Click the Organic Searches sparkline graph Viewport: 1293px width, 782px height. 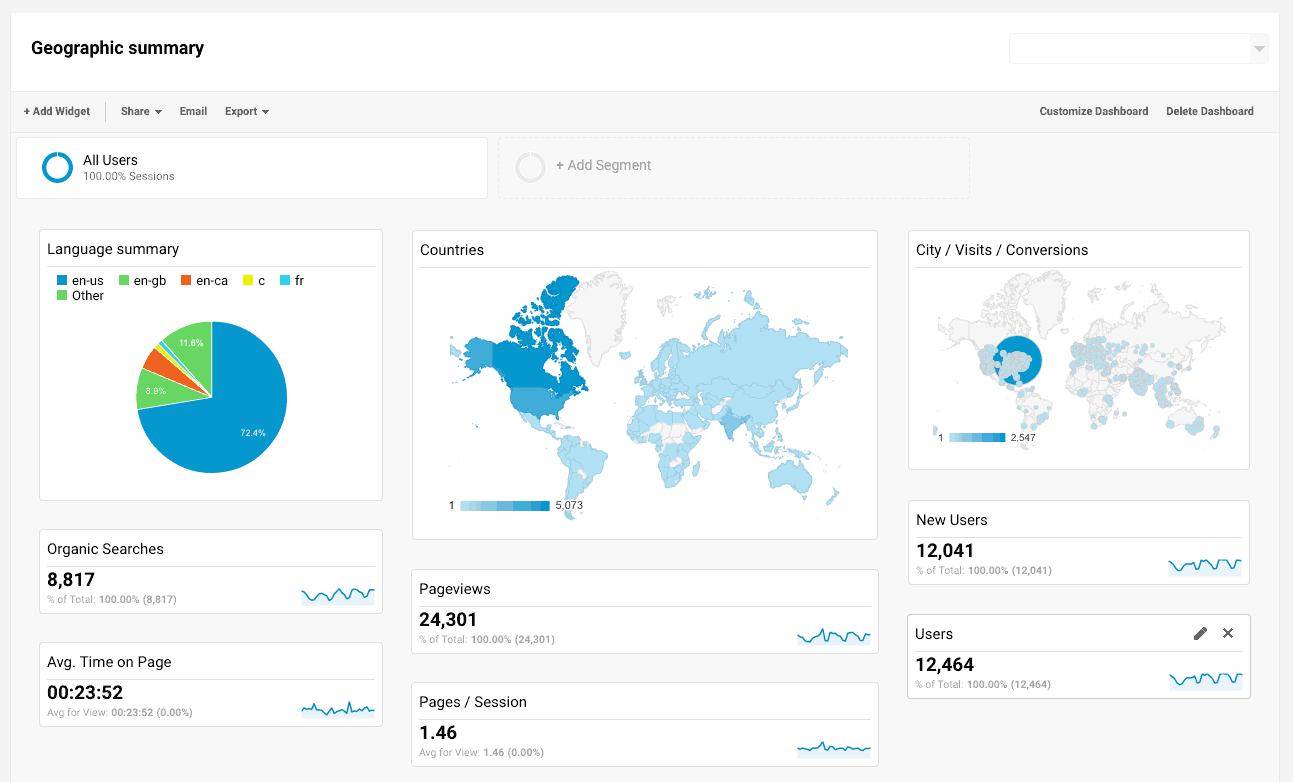coord(337,594)
